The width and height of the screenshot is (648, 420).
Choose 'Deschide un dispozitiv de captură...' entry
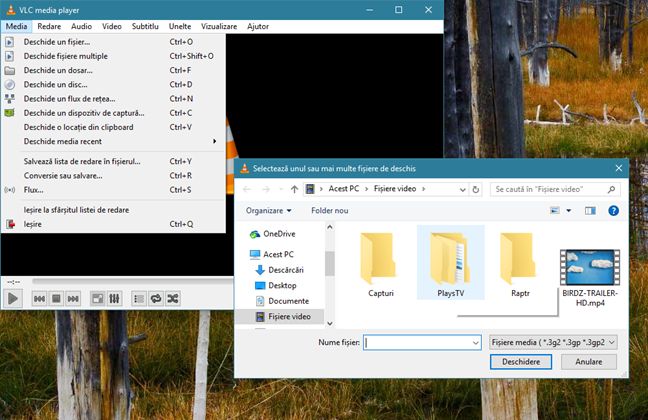pyautogui.click(x=113, y=113)
